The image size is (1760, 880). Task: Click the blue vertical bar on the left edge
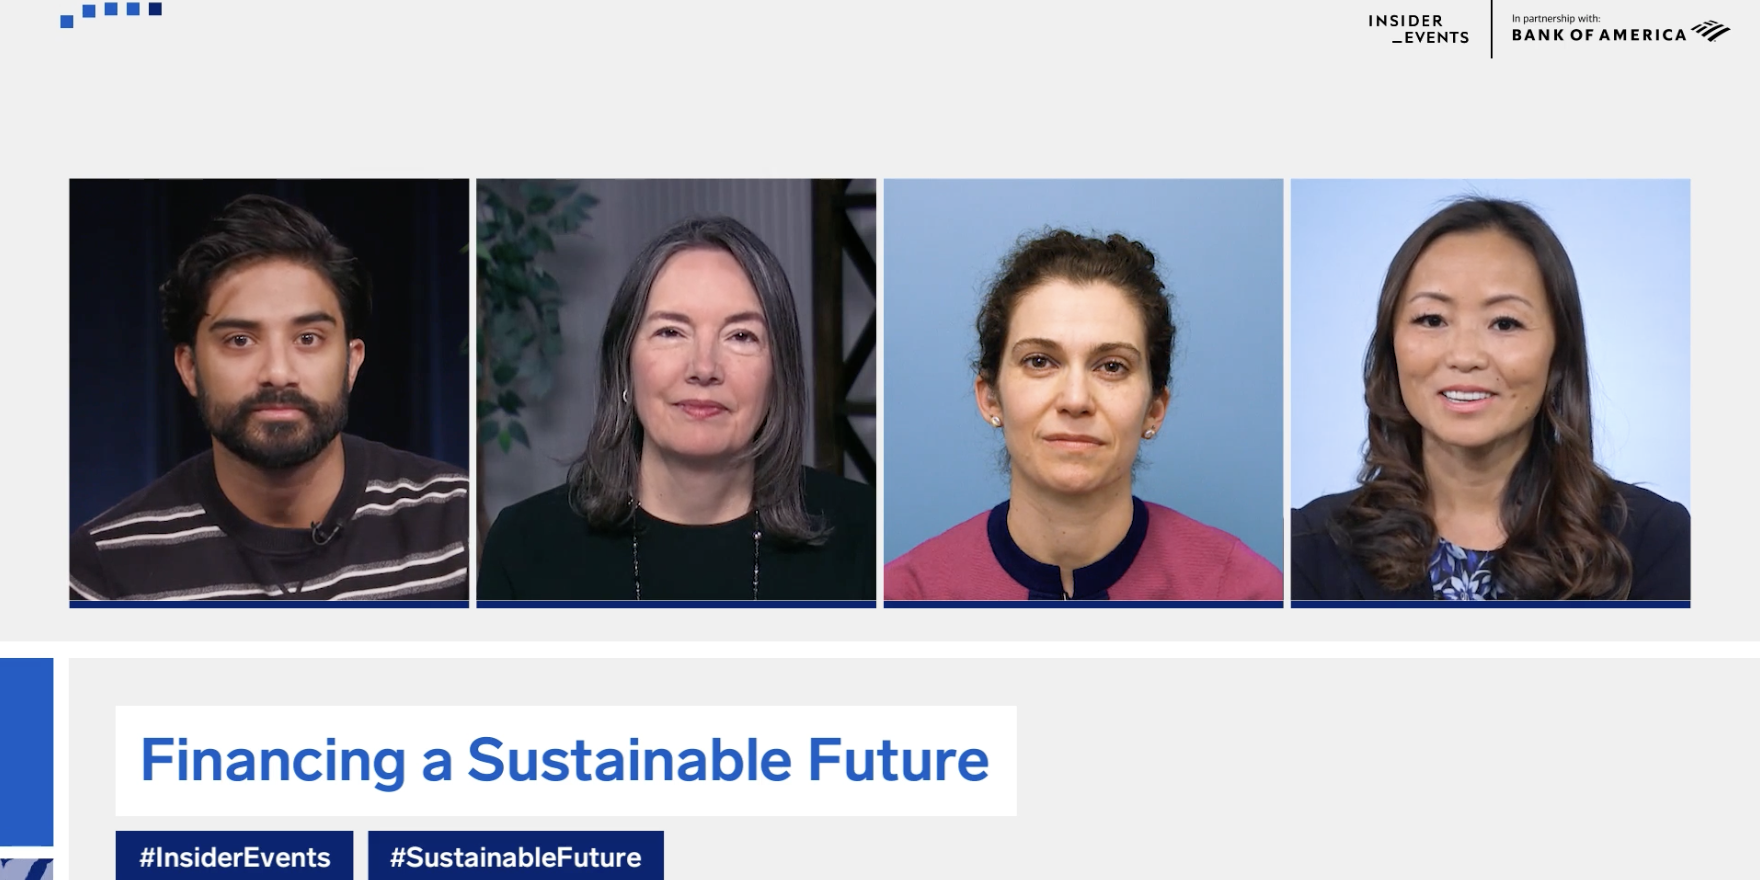pyautogui.click(x=27, y=752)
